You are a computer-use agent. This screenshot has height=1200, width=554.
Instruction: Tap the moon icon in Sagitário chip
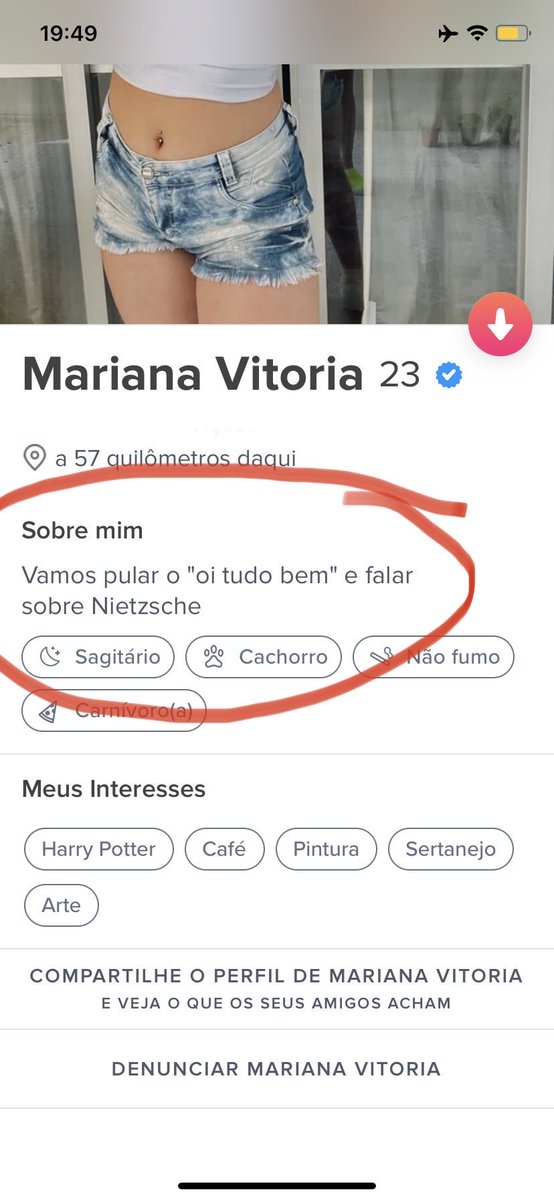coord(51,657)
